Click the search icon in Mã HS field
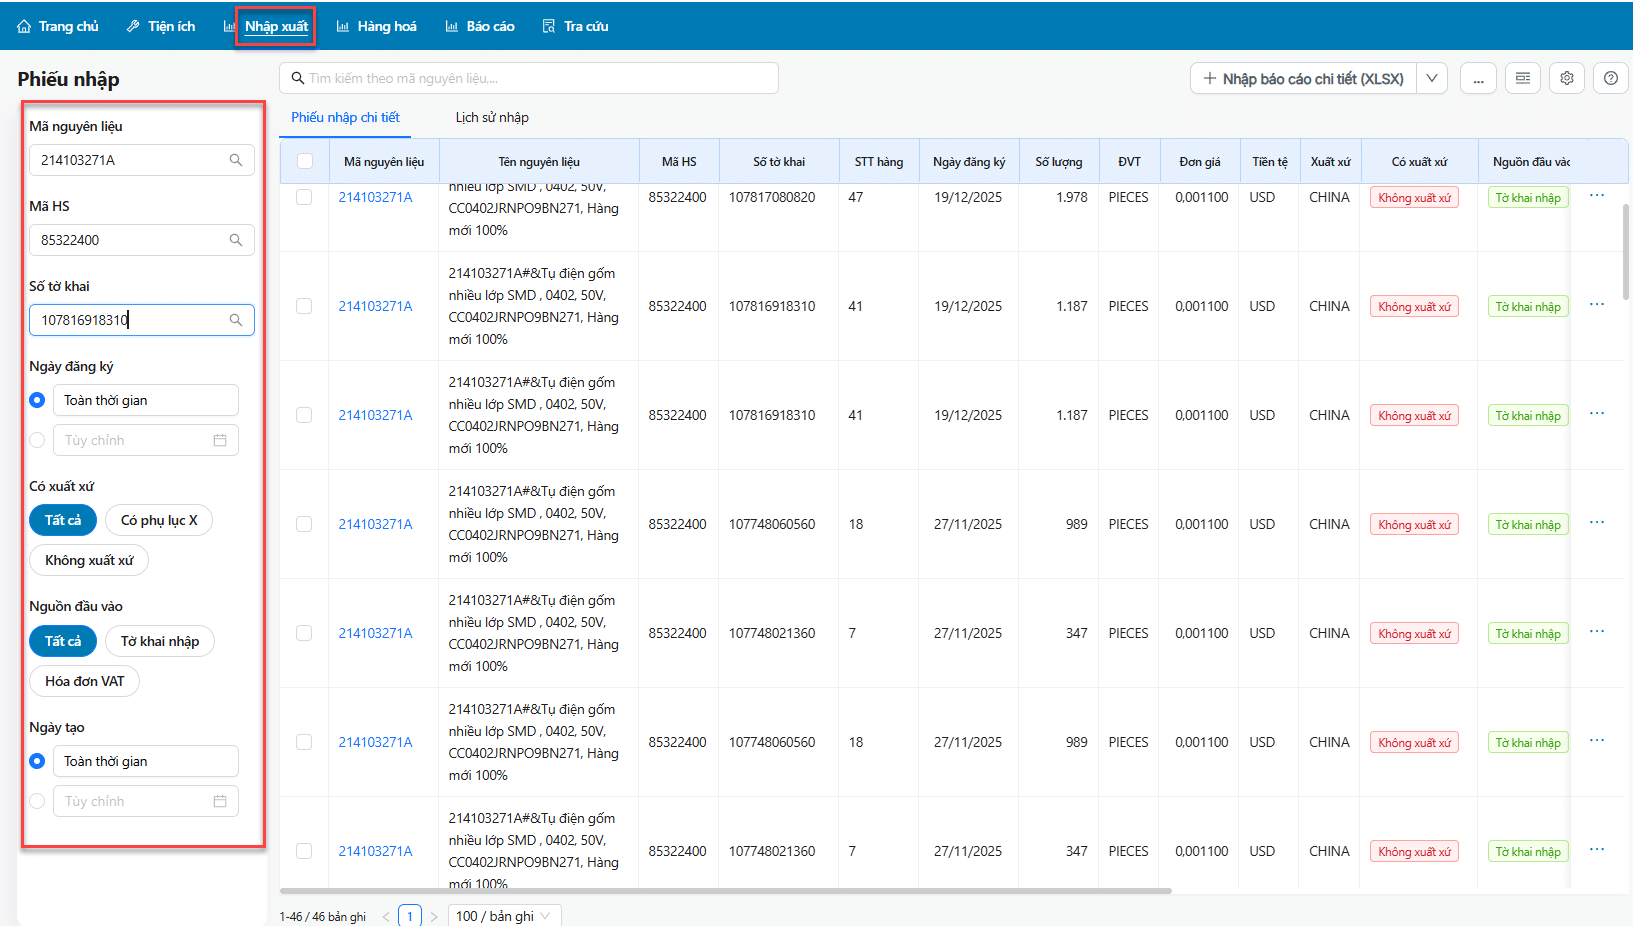The image size is (1633, 926). pyautogui.click(x=236, y=240)
